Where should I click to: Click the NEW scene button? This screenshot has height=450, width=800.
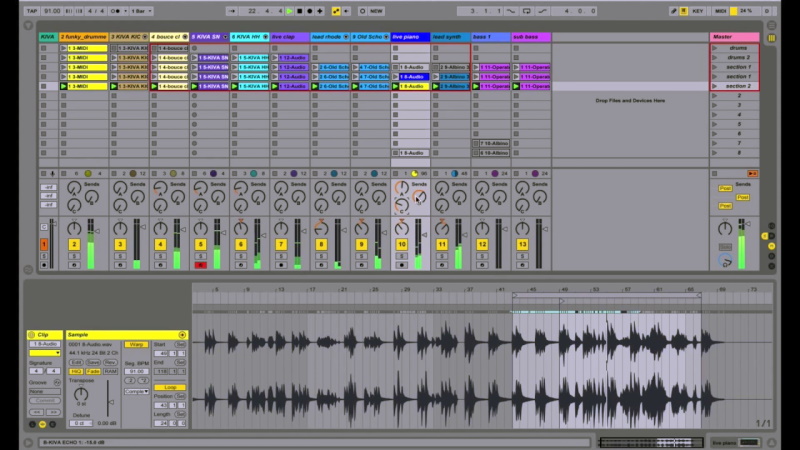coord(377,11)
